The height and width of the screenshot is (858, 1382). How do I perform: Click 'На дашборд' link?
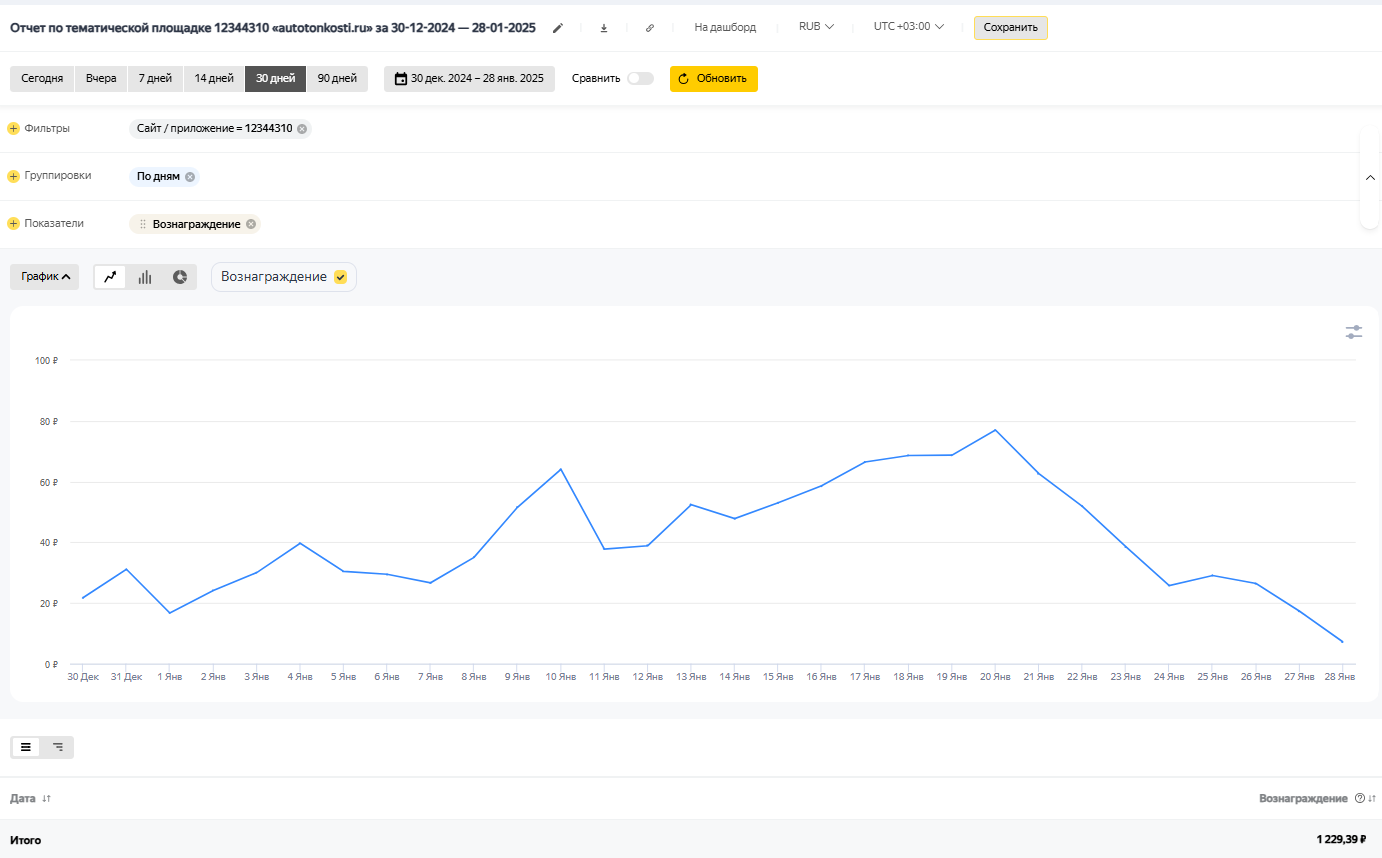point(725,28)
